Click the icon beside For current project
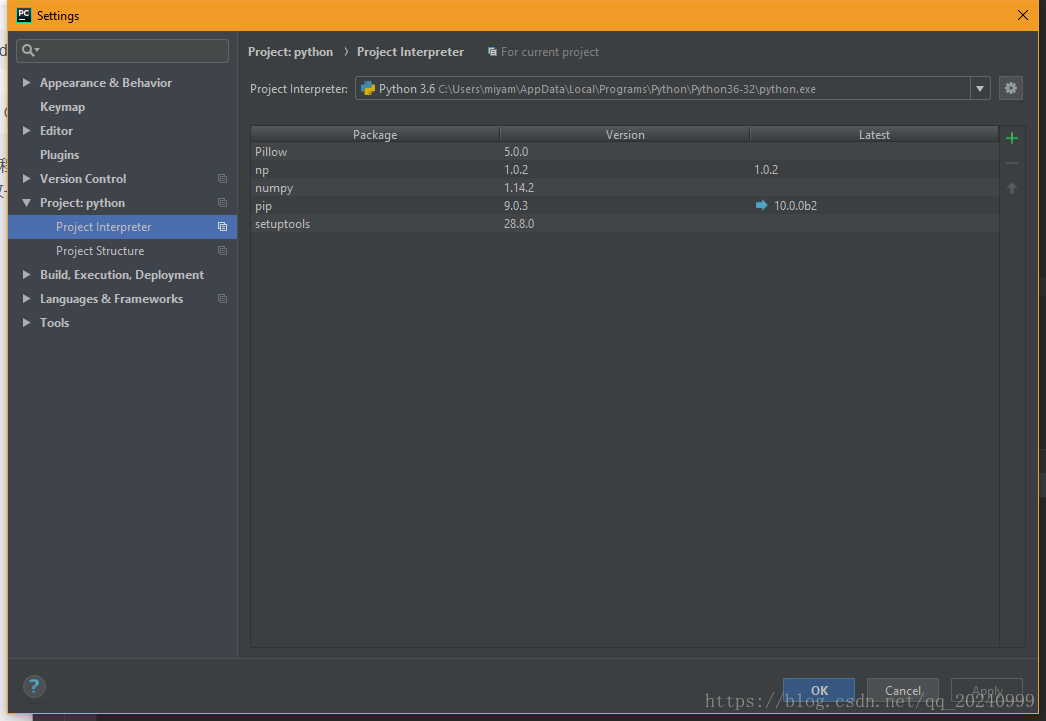This screenshot has height=721, width=1046. pos(492,52)
